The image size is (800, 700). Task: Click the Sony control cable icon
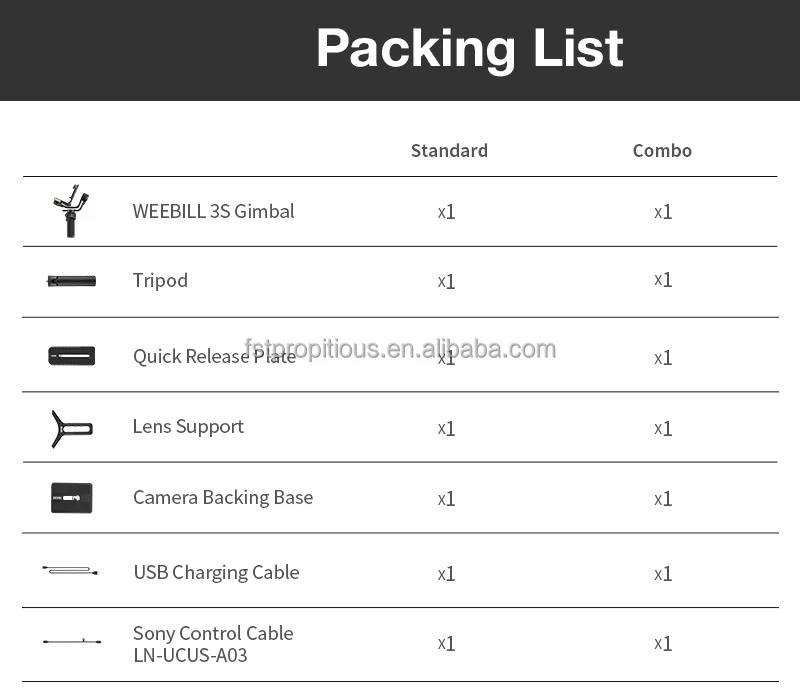click(71, 641)
